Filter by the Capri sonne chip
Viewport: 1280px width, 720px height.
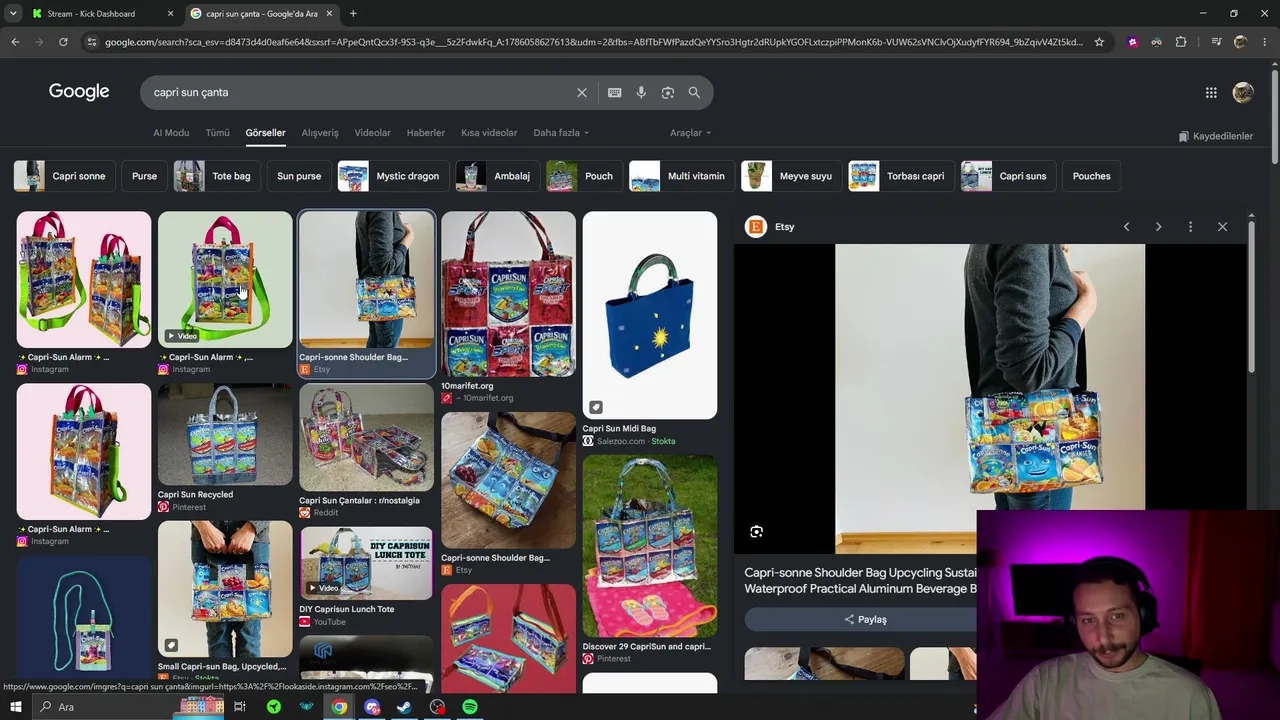pyautogui.click(x=65, y=176)
